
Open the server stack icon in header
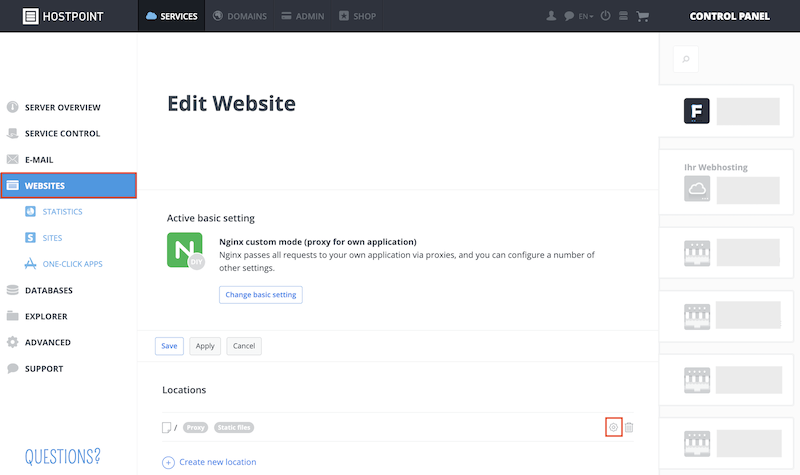click(x=623, y=16)
